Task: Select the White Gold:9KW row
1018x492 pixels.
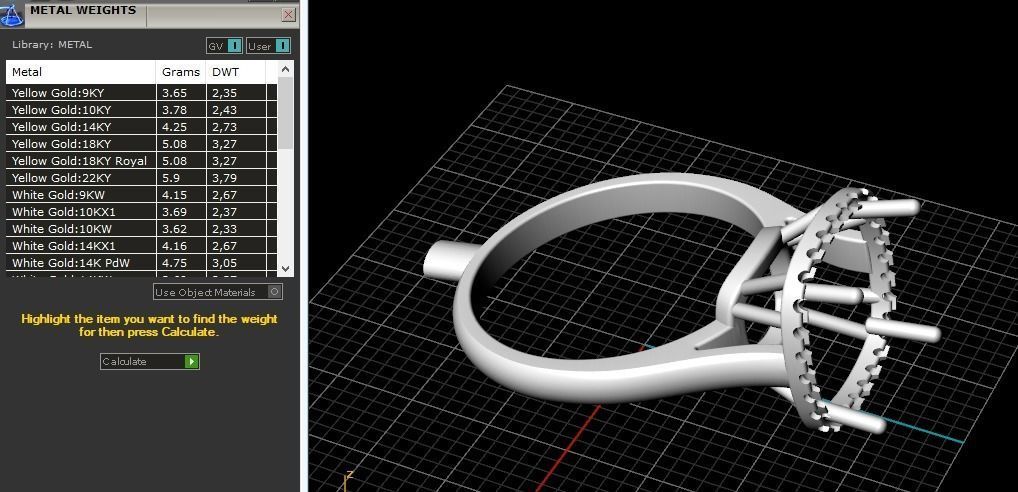Action: point(142,194)
